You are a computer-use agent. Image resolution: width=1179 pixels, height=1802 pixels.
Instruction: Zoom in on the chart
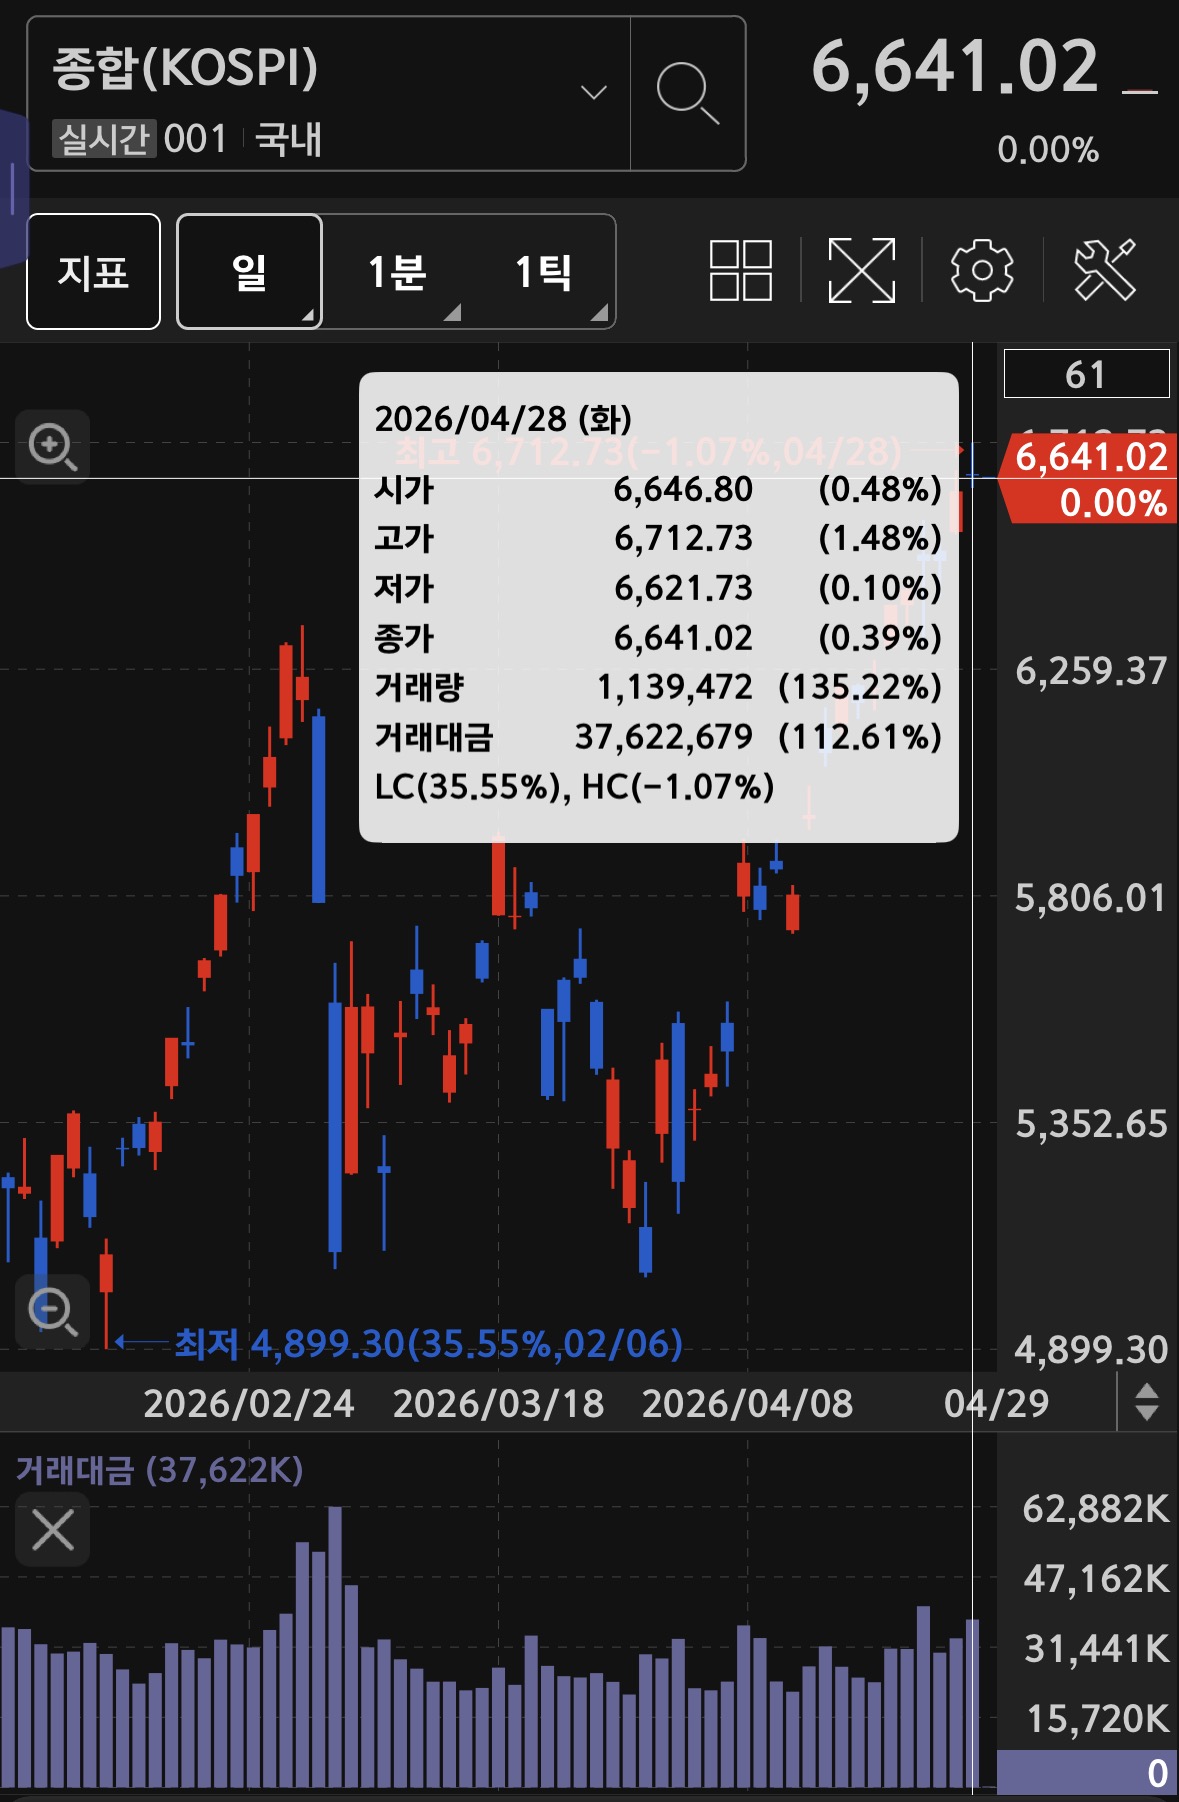pos(53,447)
